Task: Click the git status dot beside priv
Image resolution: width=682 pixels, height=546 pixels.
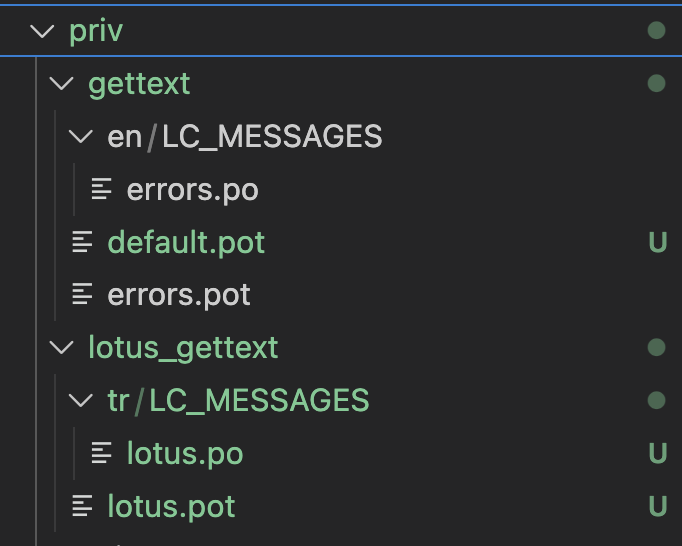Action: [656, 31]
